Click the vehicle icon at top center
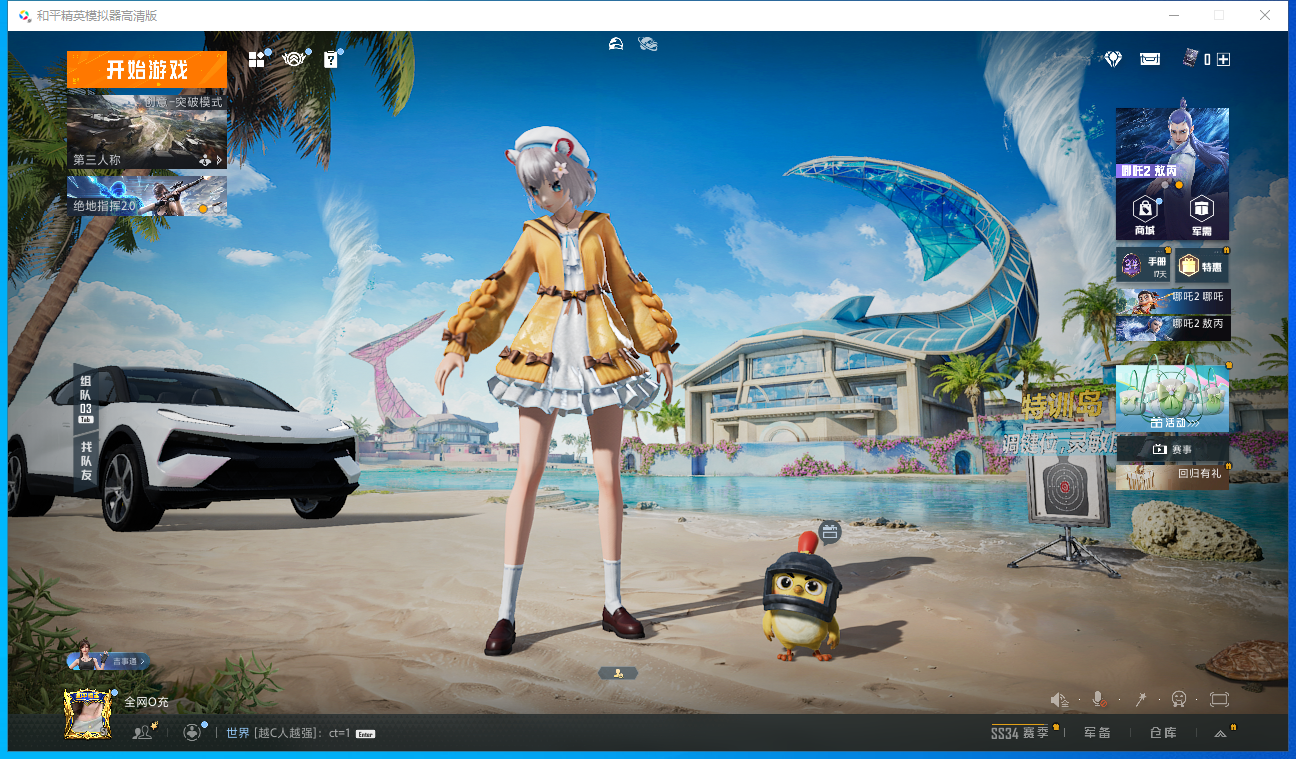 coord(647,43)
